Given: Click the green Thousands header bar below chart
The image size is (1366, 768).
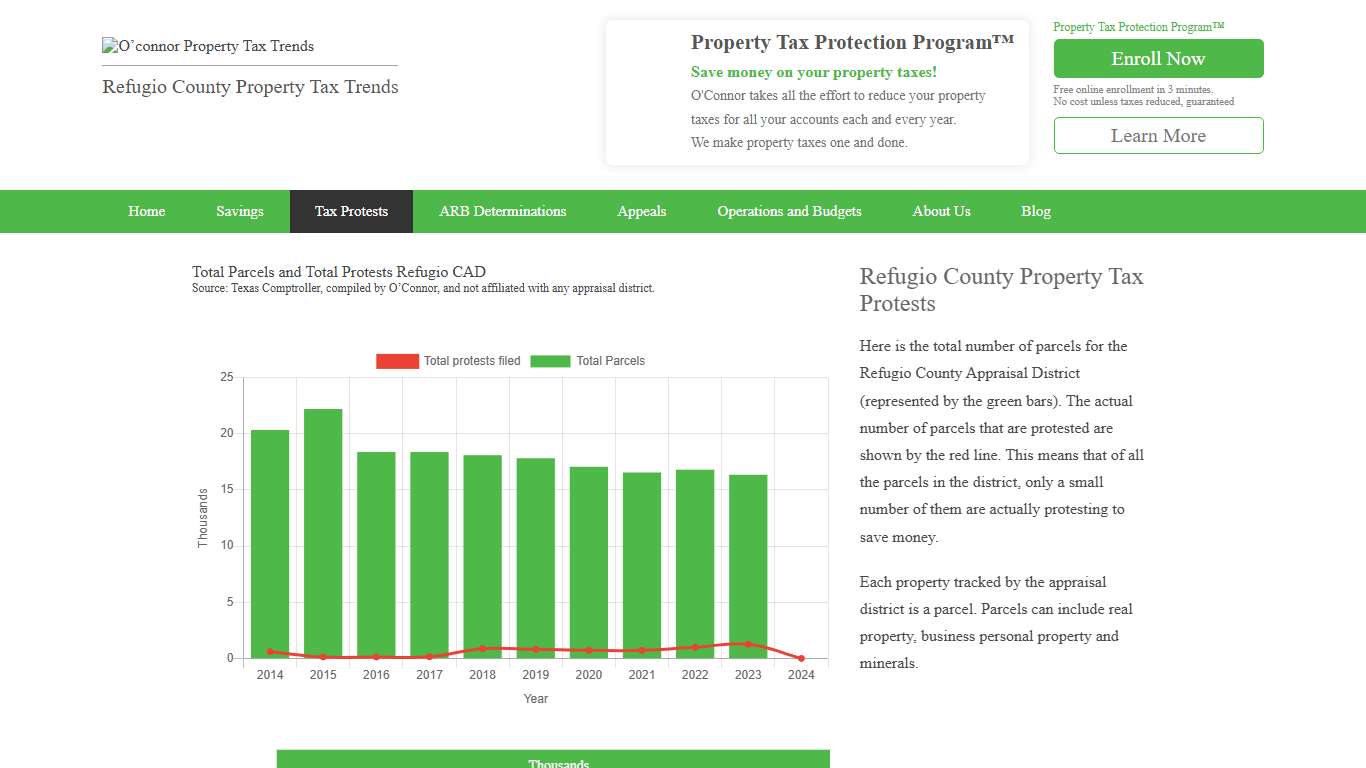Looking at the screenshot, I should [553, 758].
